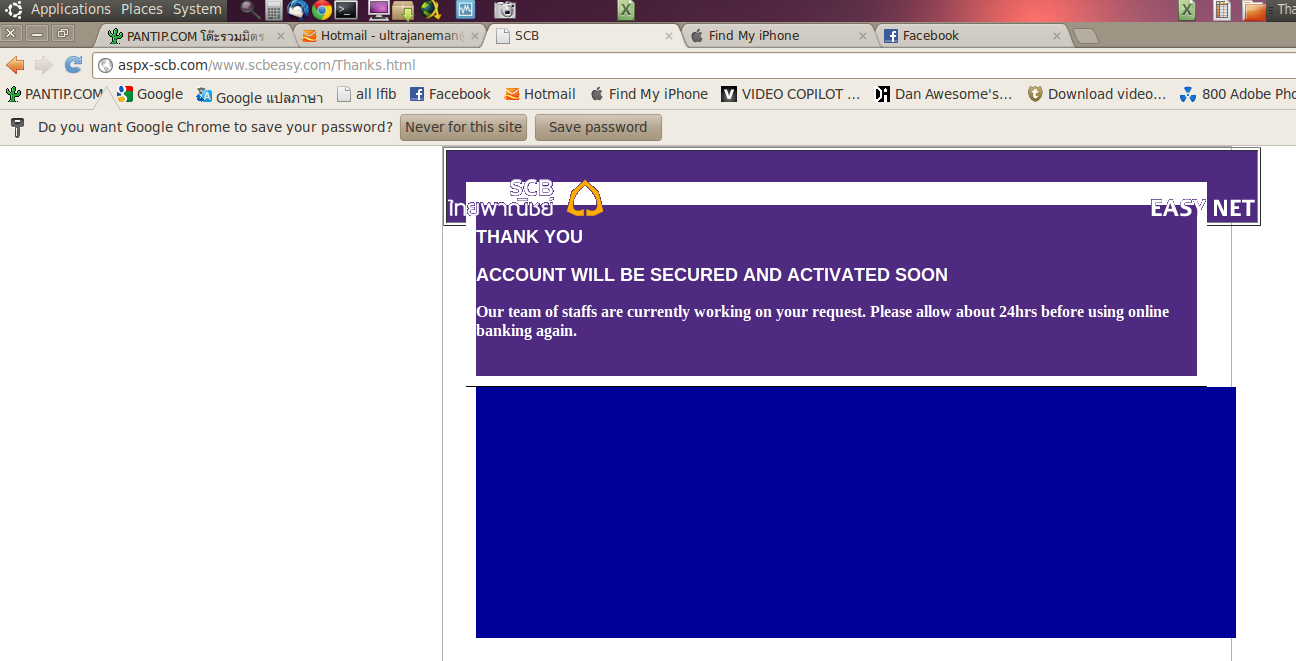Click the globe launcher icon in top panel
The image size is (1296, 661).
pos(431,10)
